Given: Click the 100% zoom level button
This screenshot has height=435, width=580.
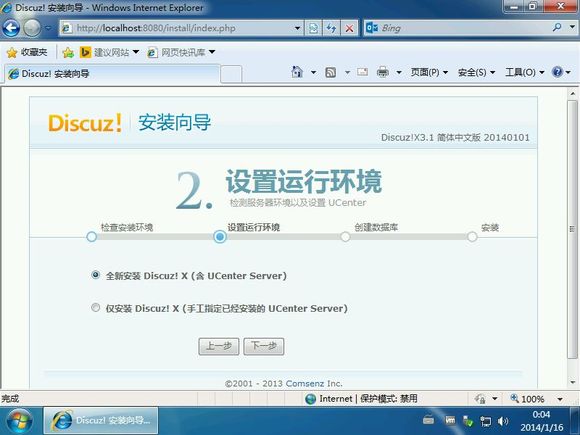Looking at the screenshot, I should [527, 399].
